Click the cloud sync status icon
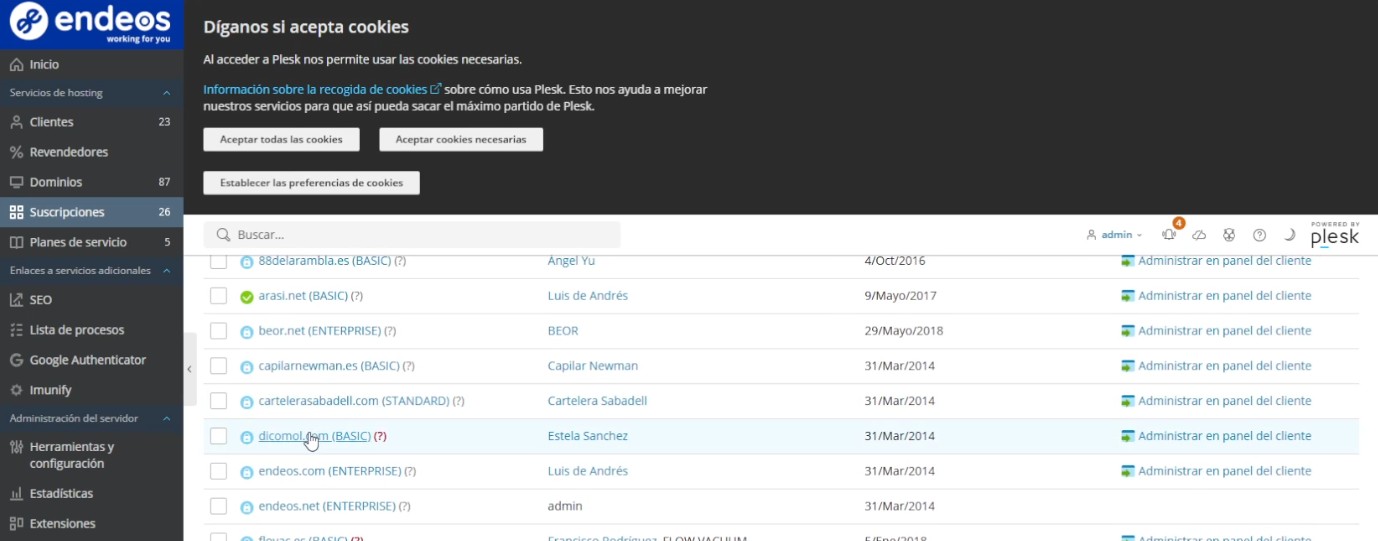 [1199, 235]
